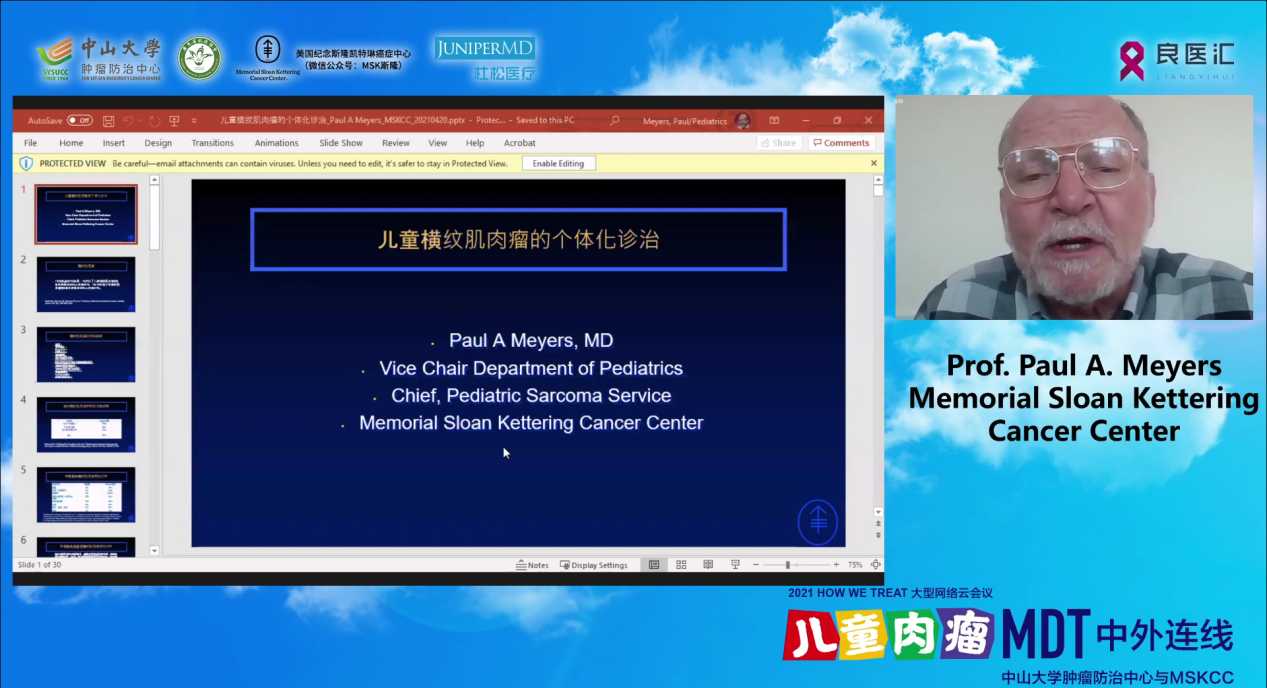Close the Protected View message bar
1267x688 pixels.
click(873, 163)
